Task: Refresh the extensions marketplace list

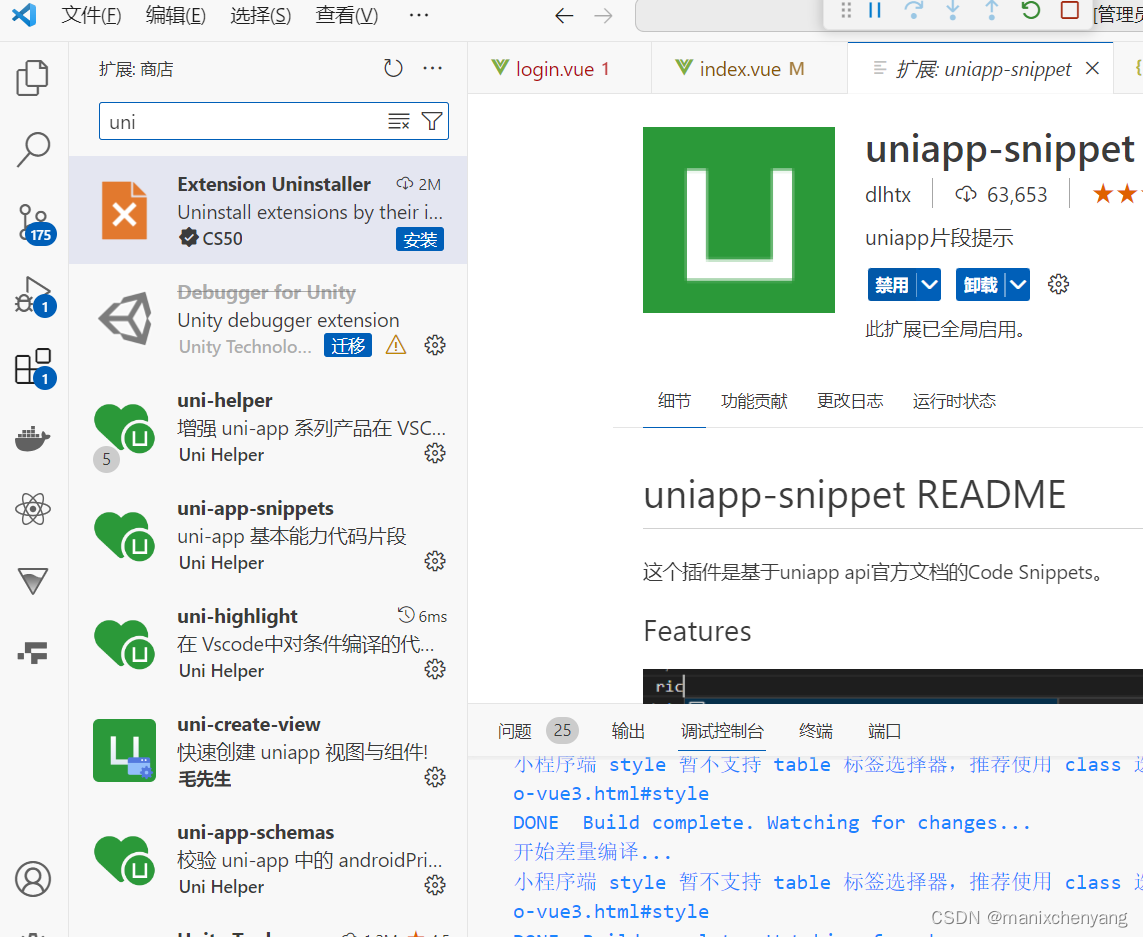Action: point(394,69)
